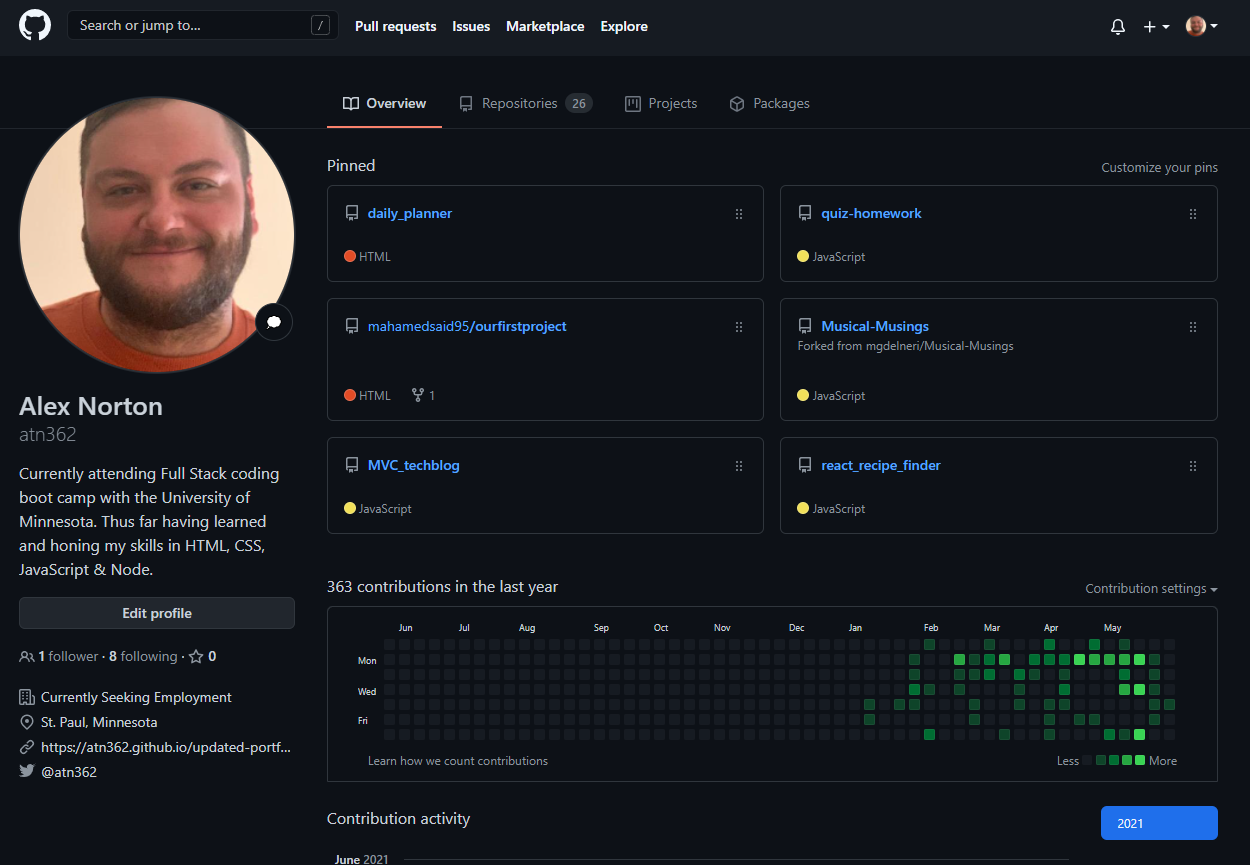The image size is (1250, 865).
Task: Click the repository icon beside MVC_techblog
Action: [x=352, y=465]
